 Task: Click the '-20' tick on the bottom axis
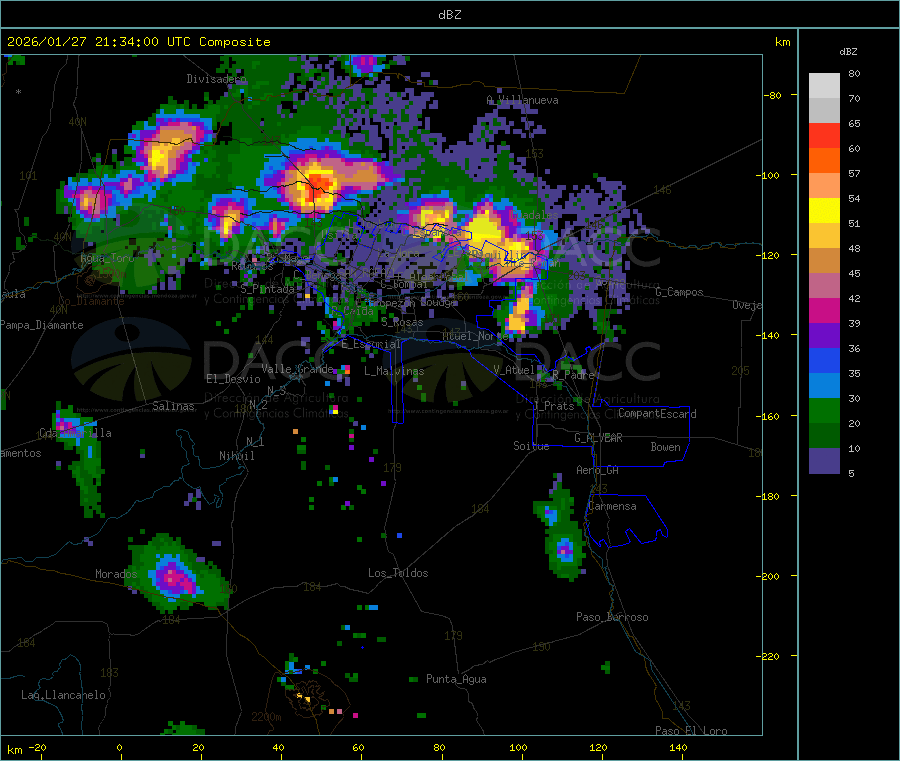[x=37, y=748]
